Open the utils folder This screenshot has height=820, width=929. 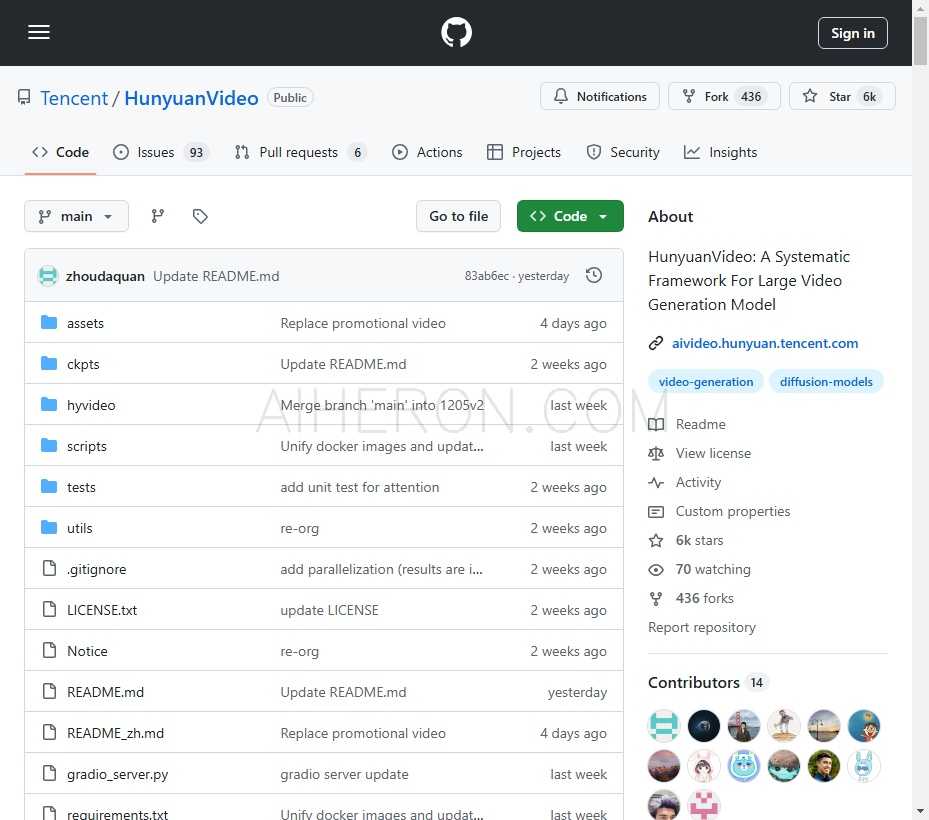point(79,528)
